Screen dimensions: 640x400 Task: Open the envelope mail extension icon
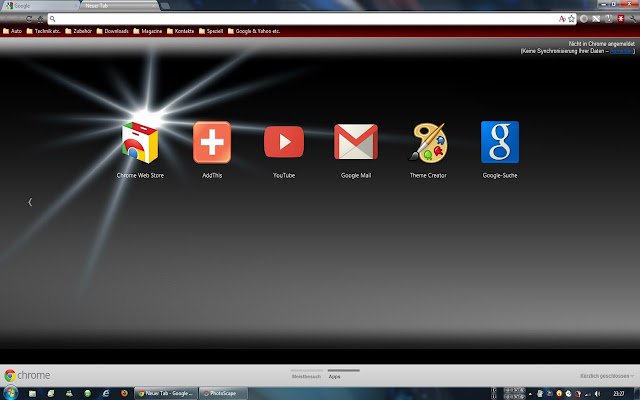click(596, 19)
